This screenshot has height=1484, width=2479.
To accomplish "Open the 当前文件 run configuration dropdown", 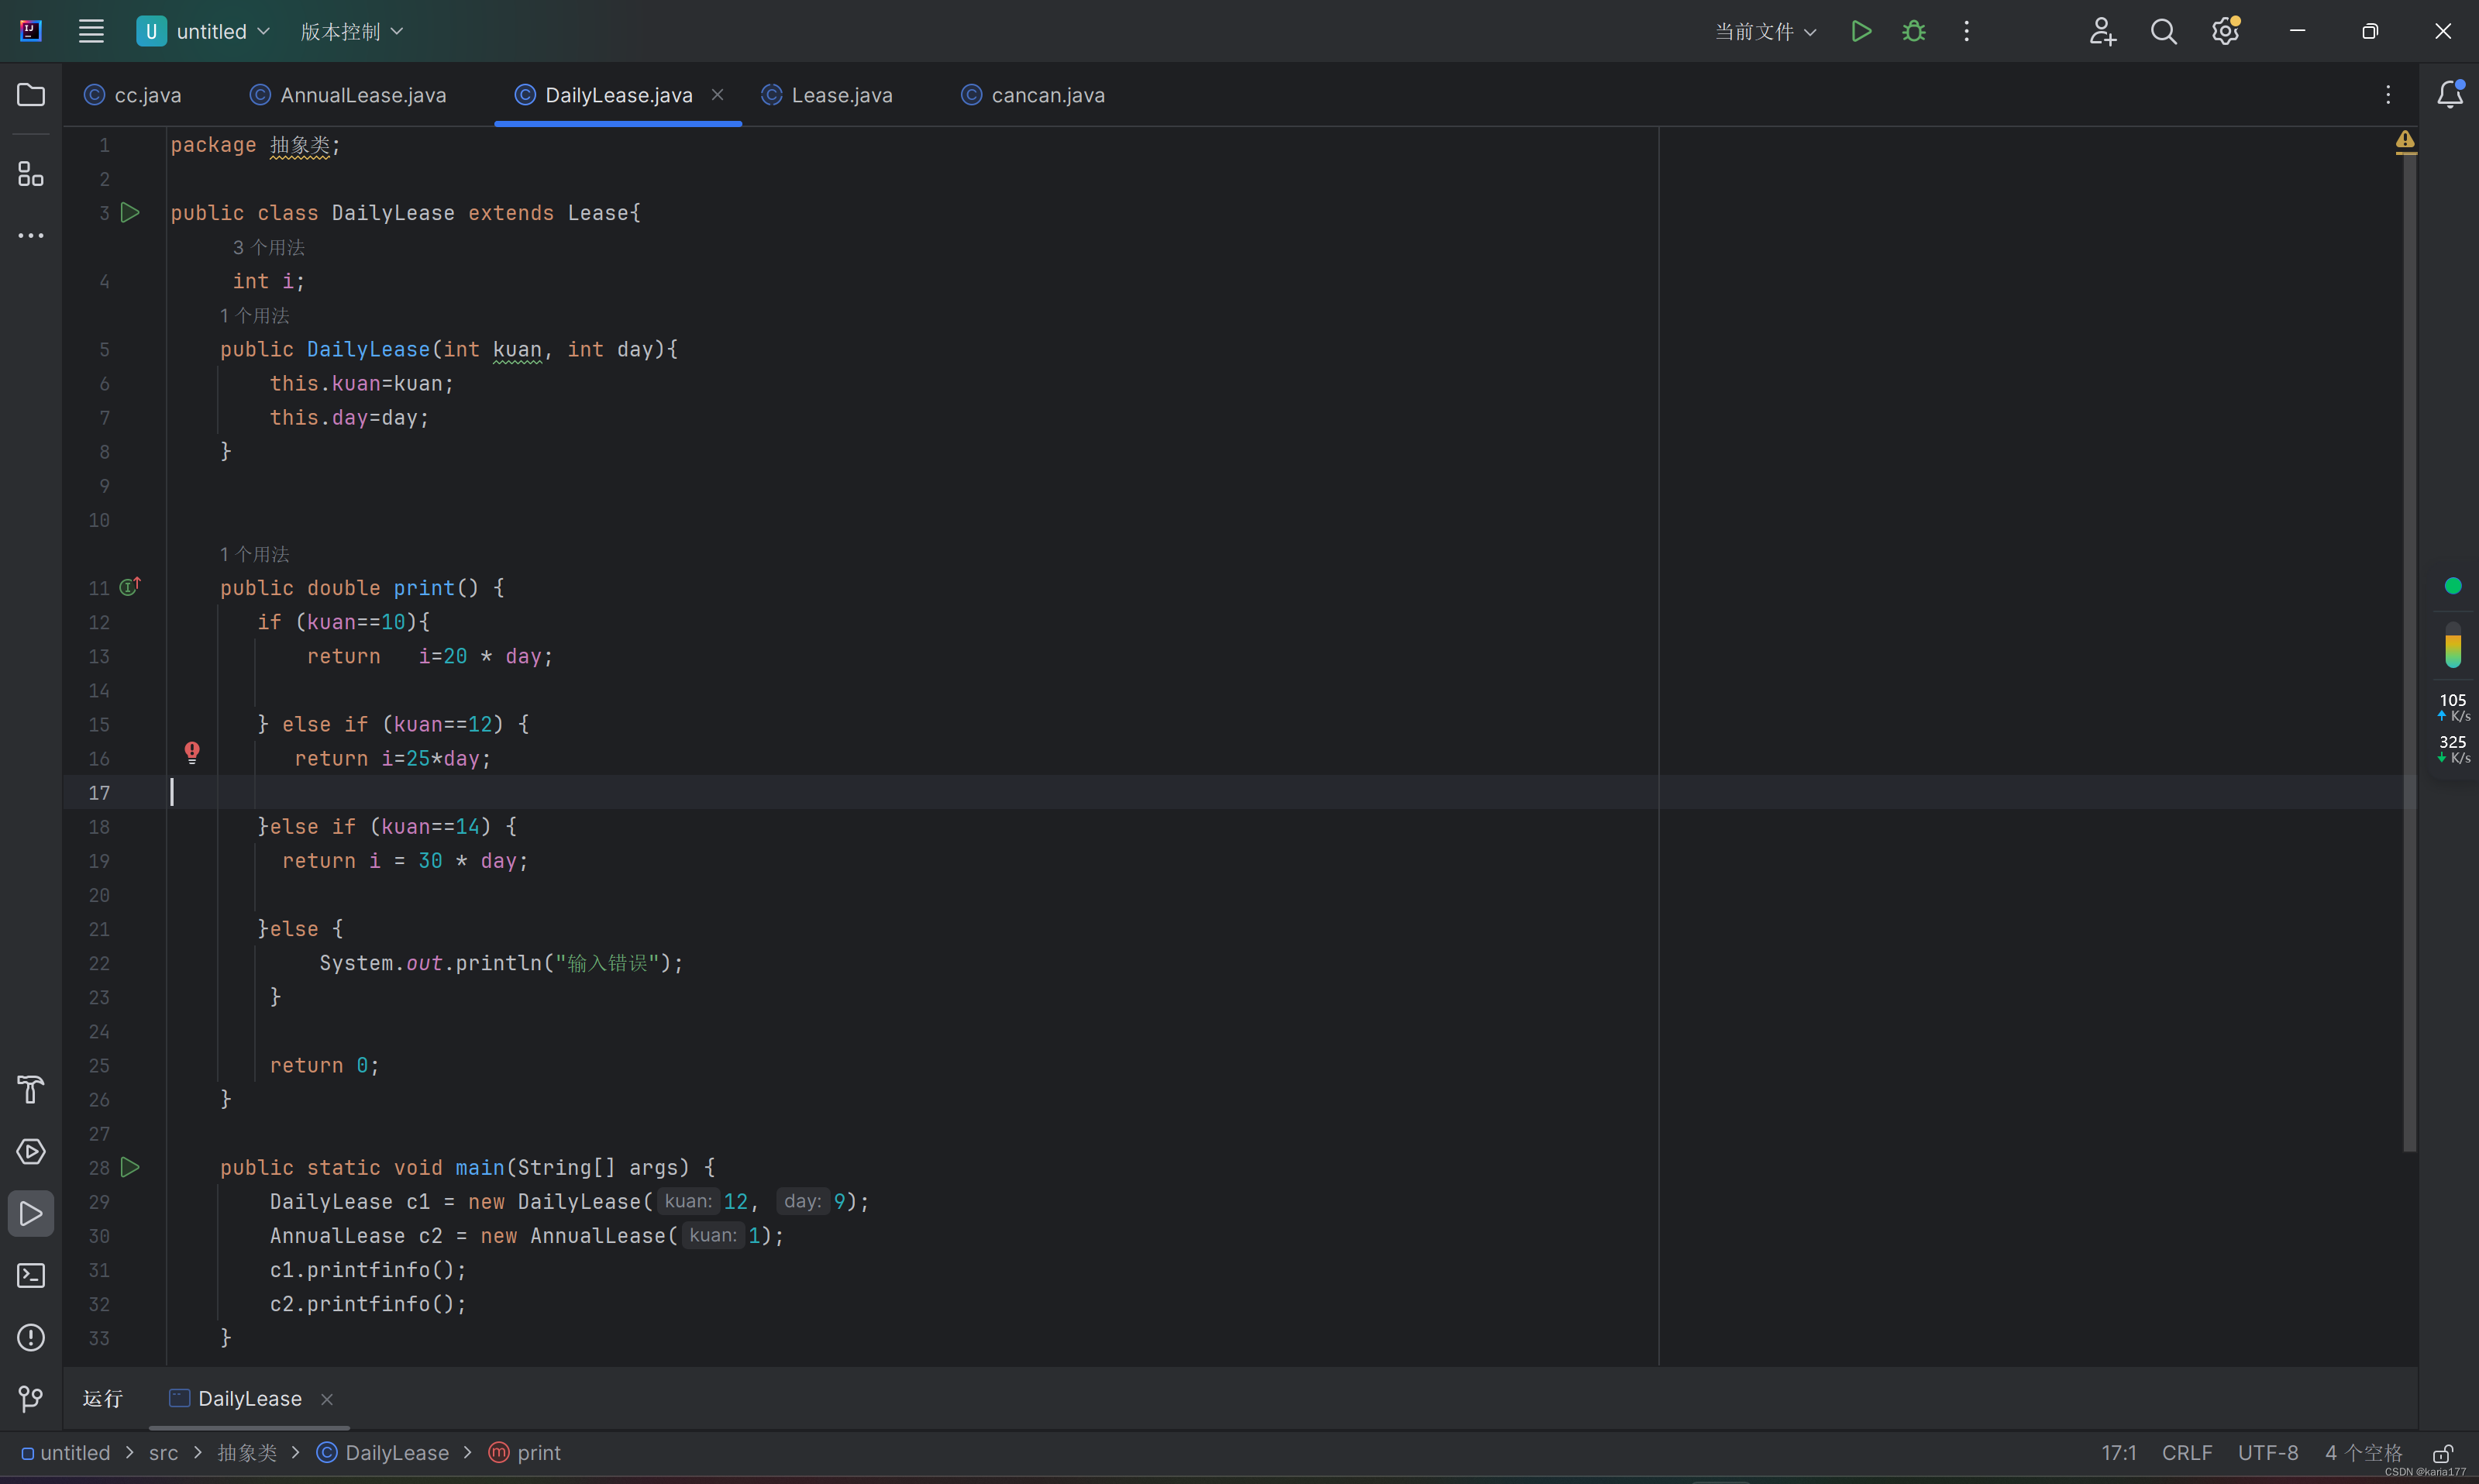I will point(1765,31).
